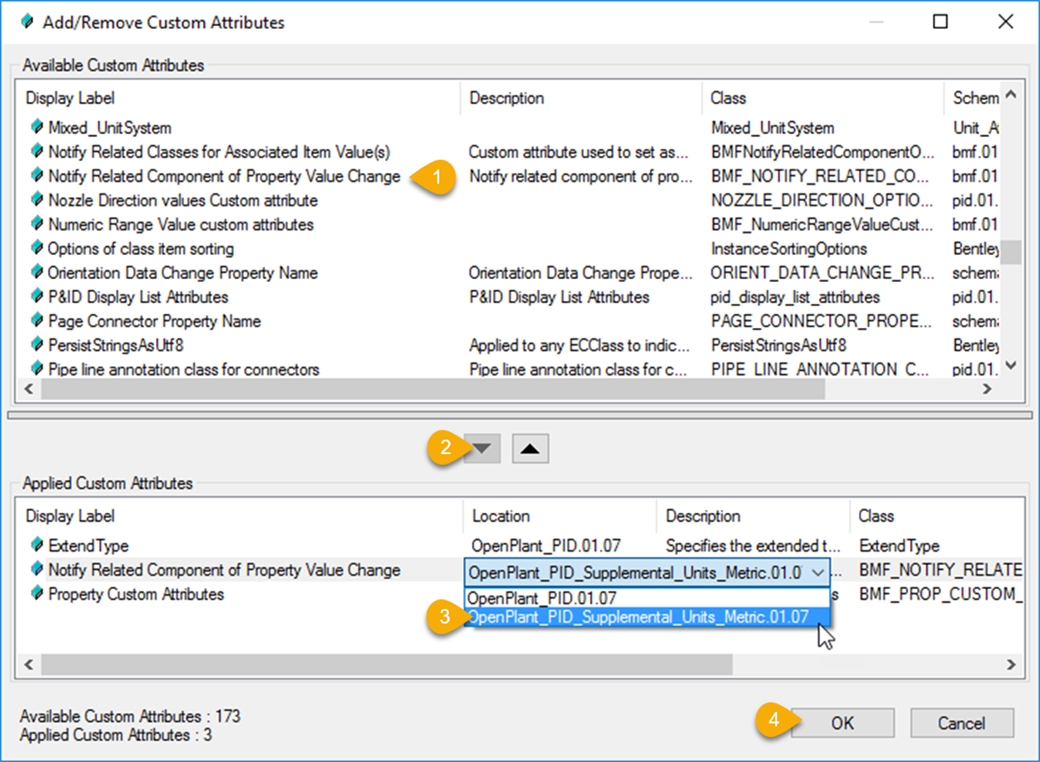This screenshot has height=762, width=1040.
Task: Select the Page Connector Property Name row
Action: tap(155, 321)
